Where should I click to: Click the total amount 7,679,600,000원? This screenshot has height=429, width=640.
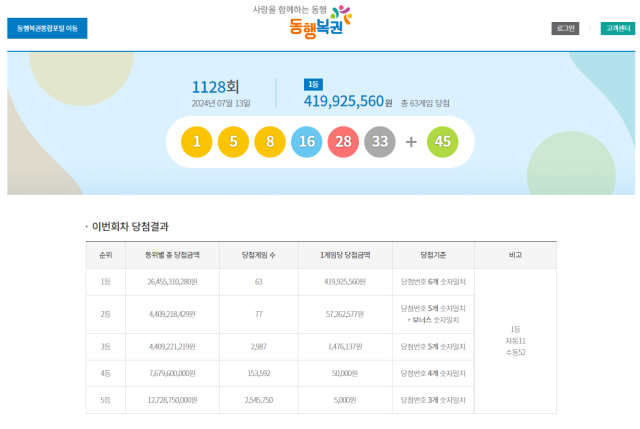coord(172,373)
